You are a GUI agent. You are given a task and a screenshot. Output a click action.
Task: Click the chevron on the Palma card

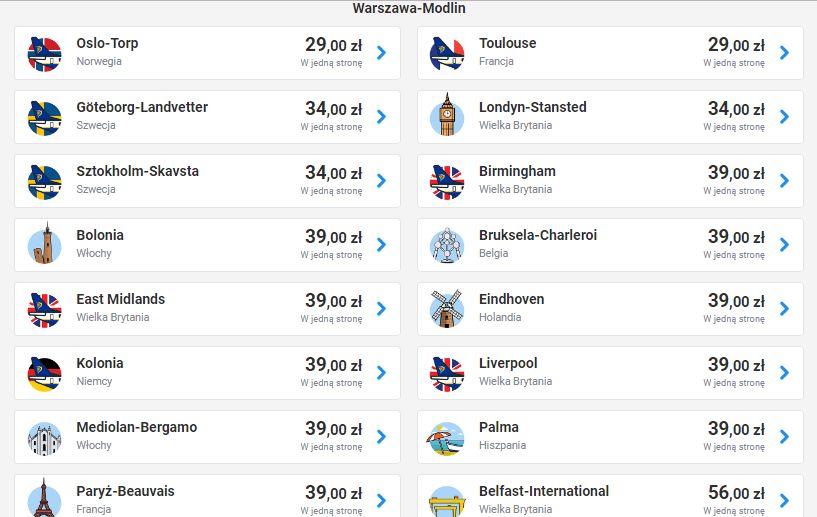pos(784,437)
